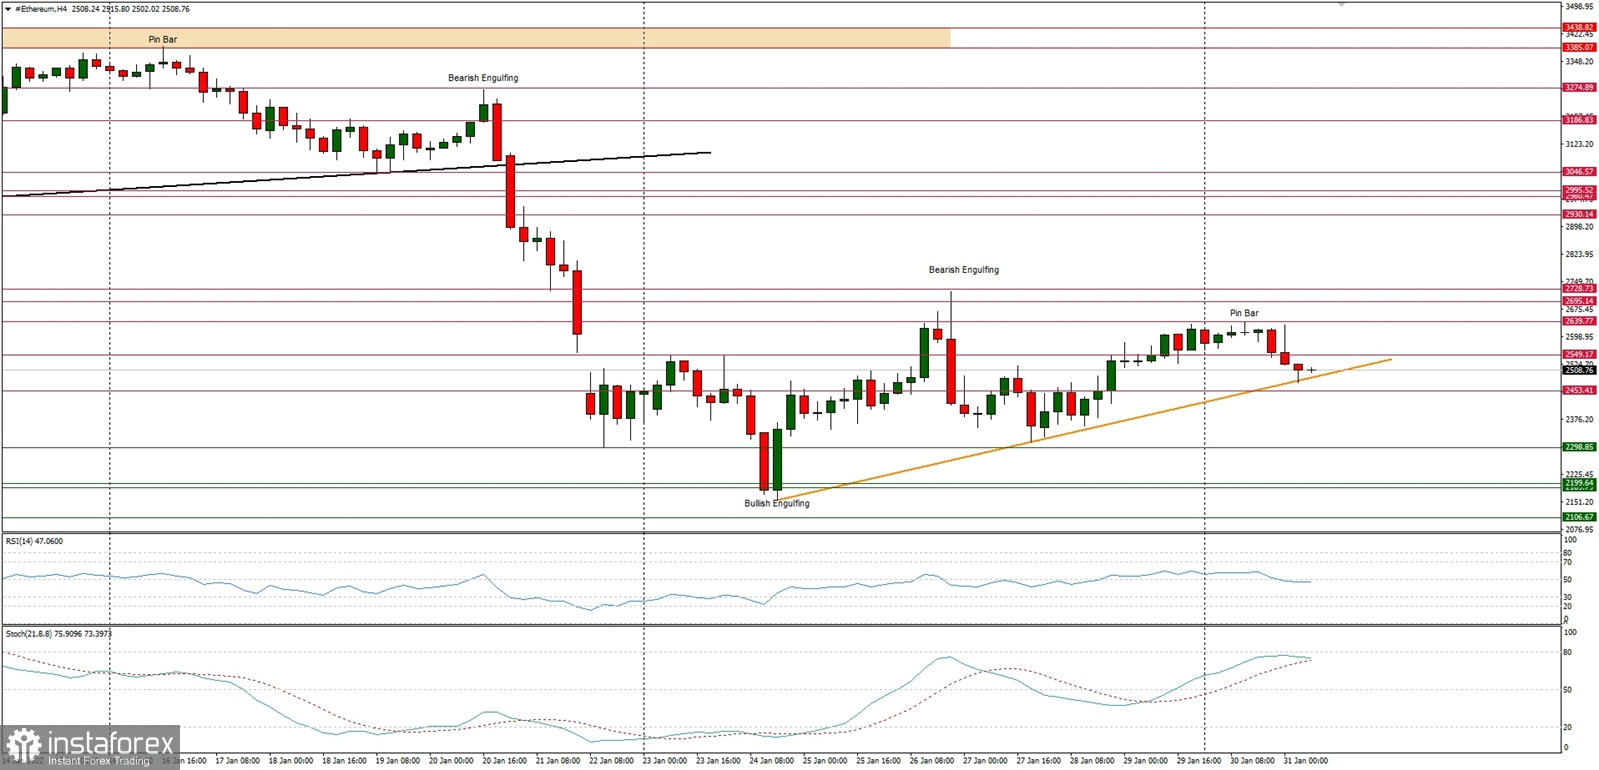Click the green 2298.85 support level label
This screenshot has width=1599, height=770.
coord(1579,447)
